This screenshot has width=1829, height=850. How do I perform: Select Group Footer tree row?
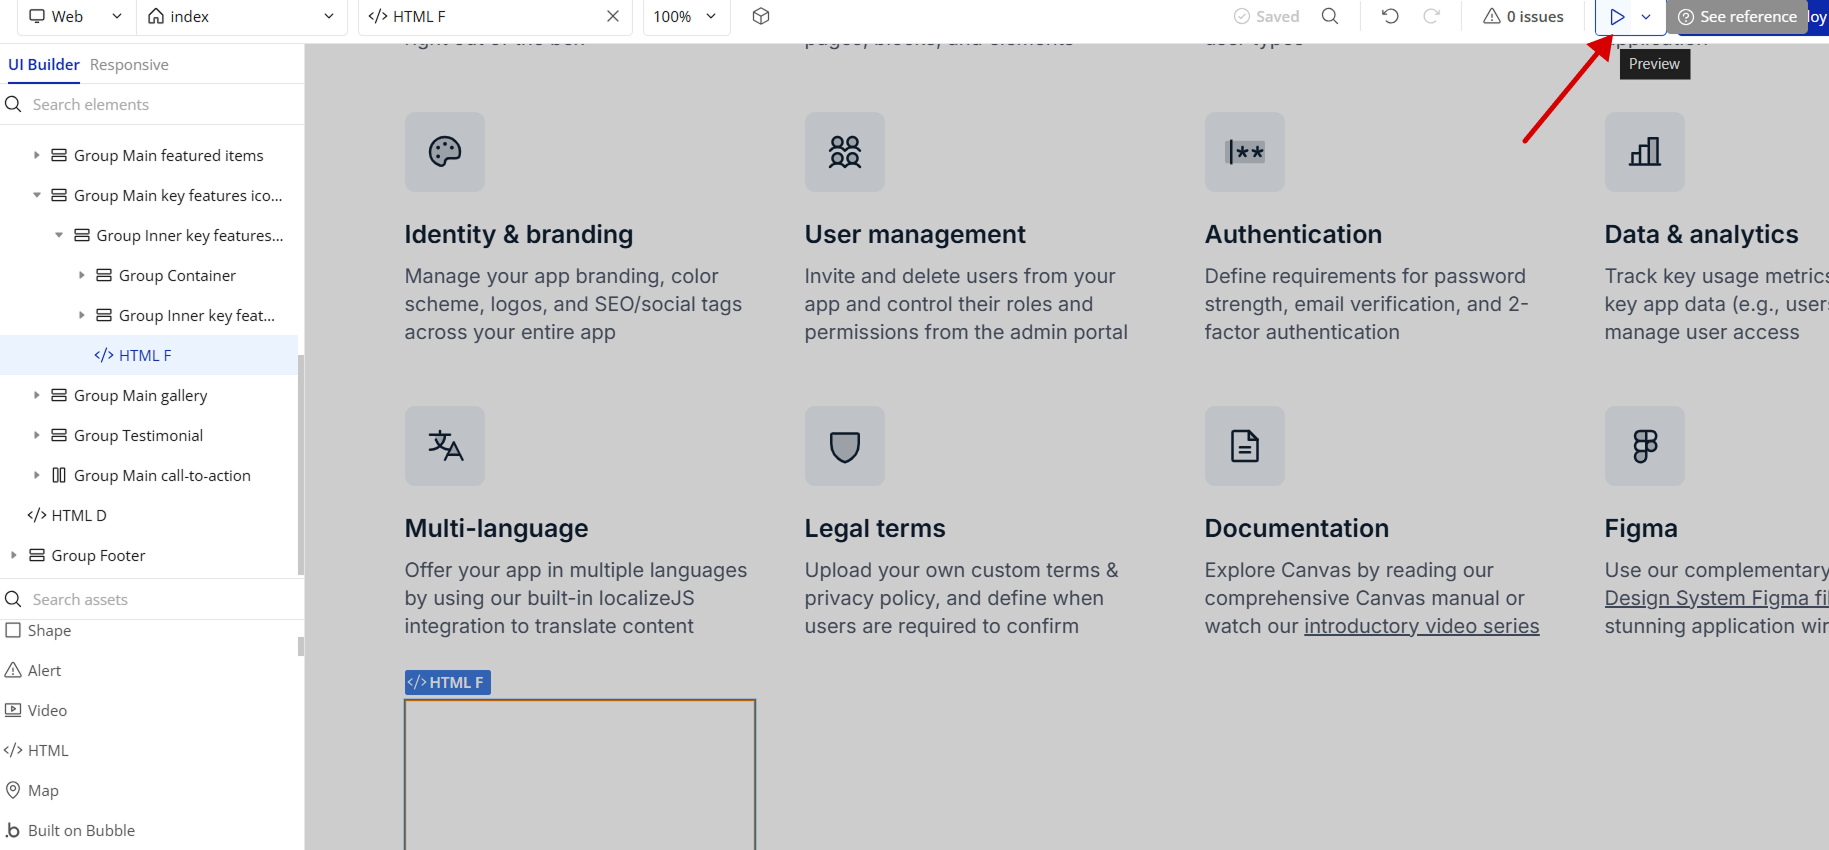click(x=149, y=555)
